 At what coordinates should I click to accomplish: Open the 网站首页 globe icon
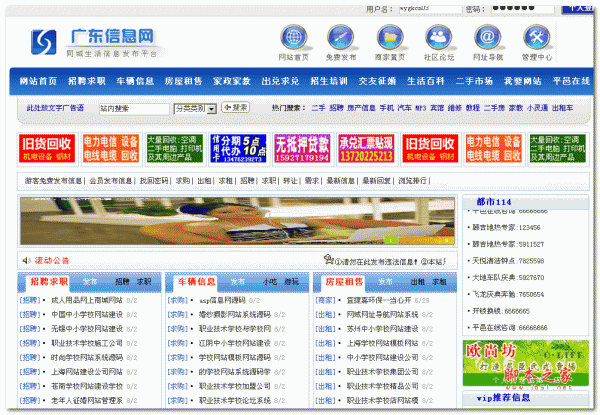click(293, 37)
